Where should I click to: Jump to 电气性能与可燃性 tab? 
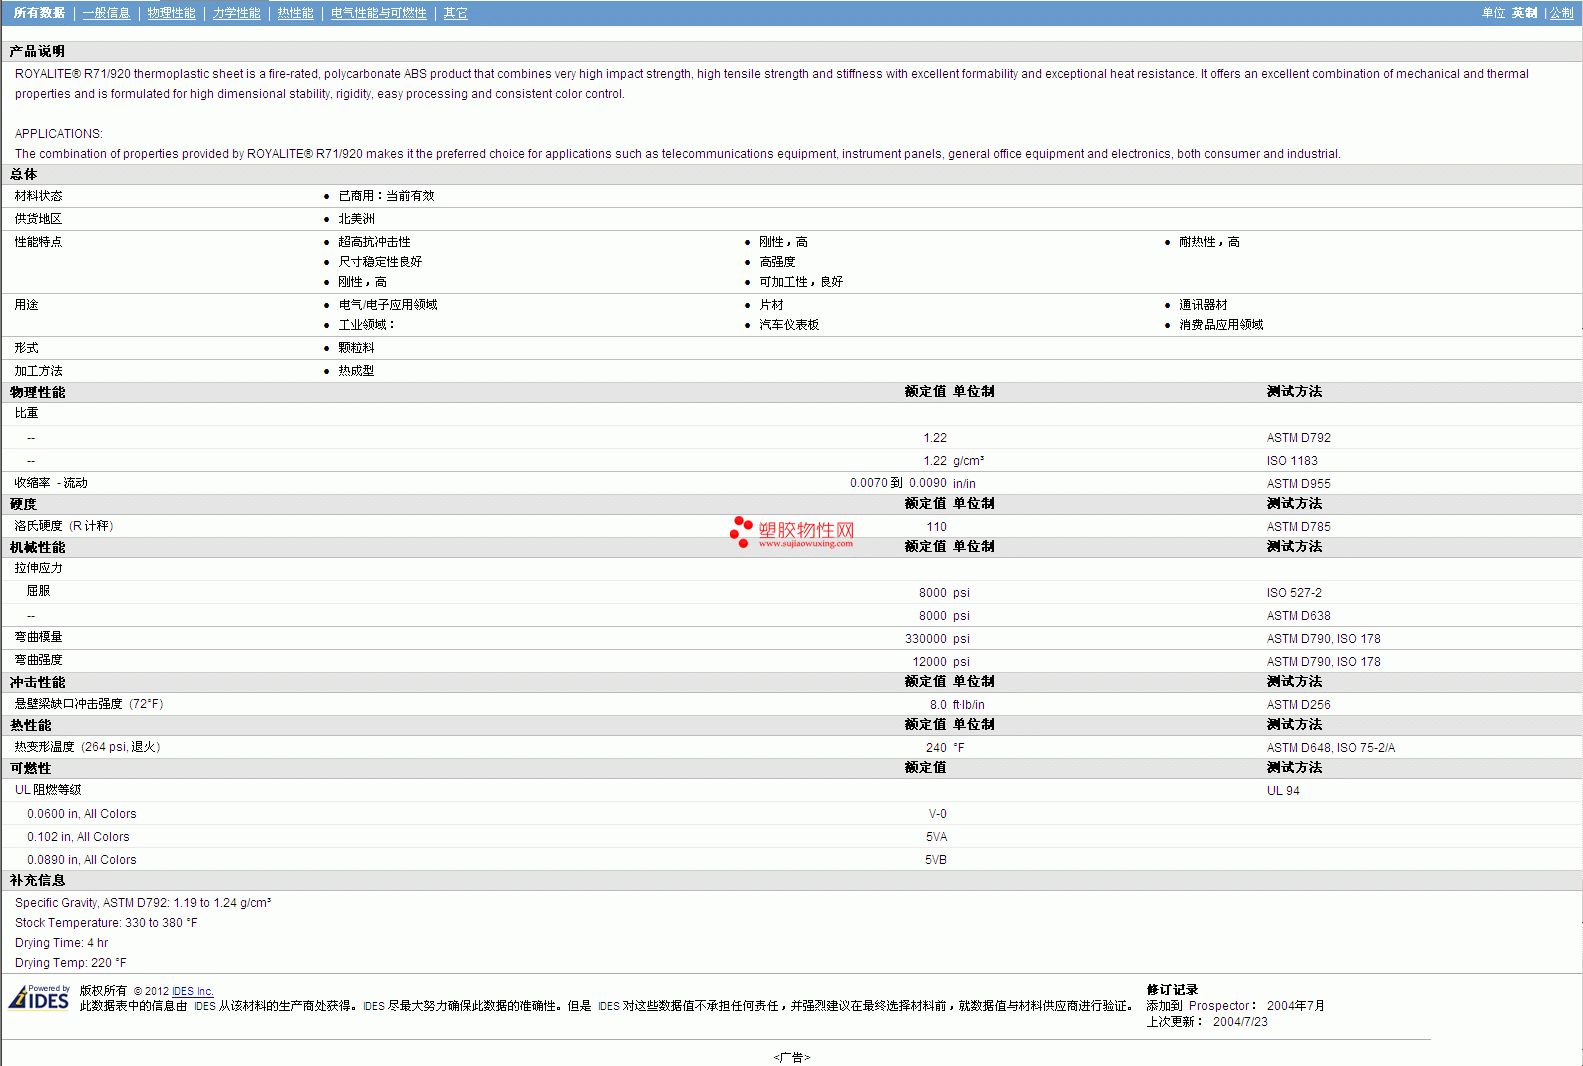[378, 13]
